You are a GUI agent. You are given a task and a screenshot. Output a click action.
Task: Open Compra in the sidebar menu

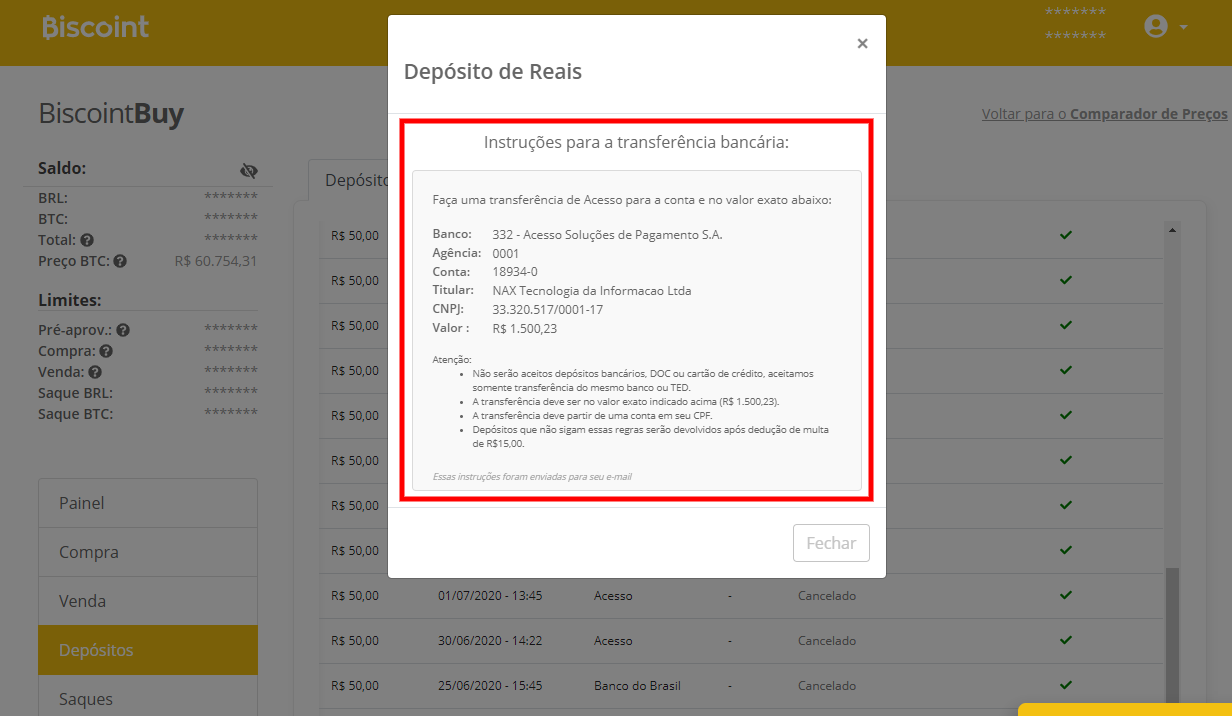148,552
